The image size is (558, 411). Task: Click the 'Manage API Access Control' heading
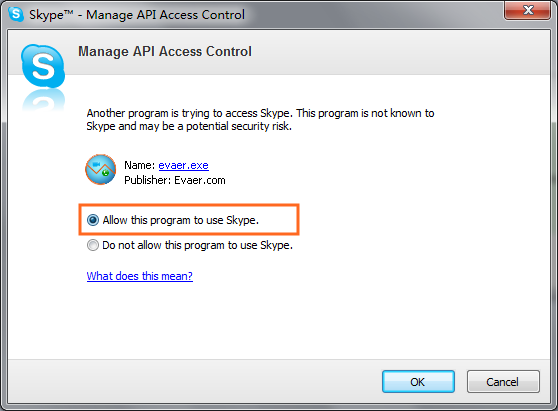click(165, 52)
